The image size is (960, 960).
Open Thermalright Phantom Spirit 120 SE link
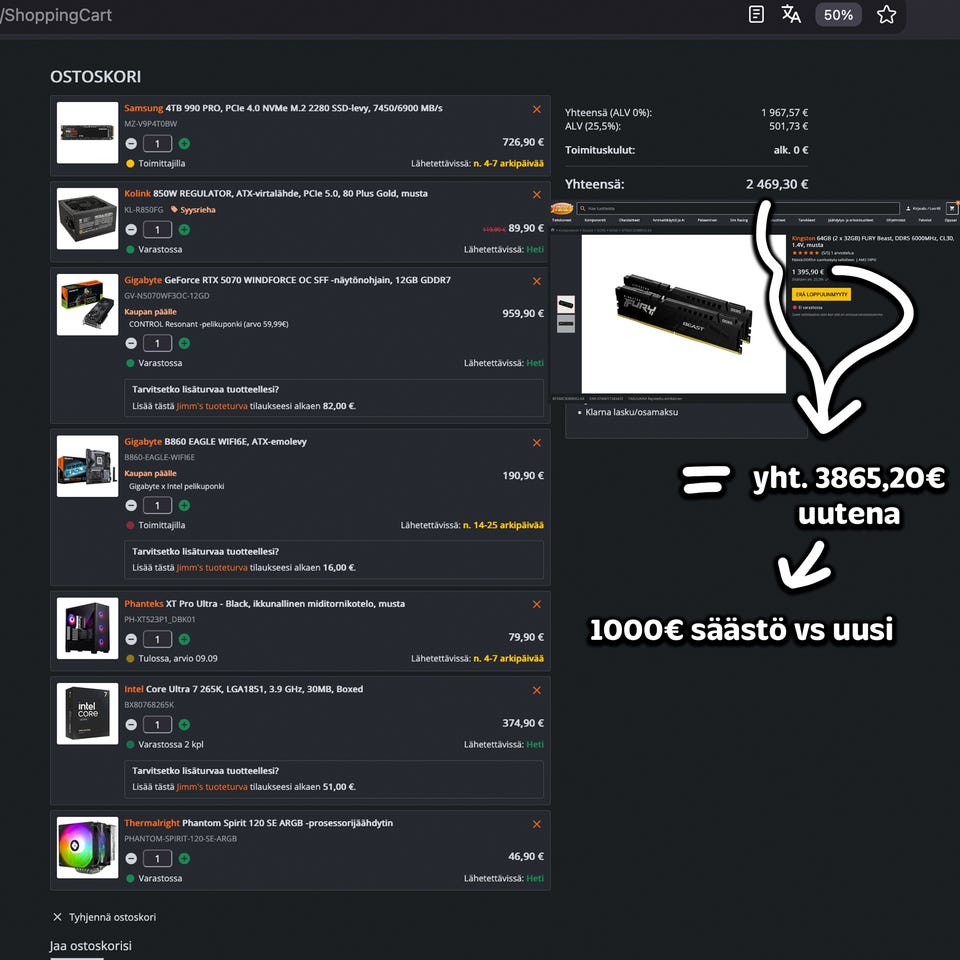258,823
